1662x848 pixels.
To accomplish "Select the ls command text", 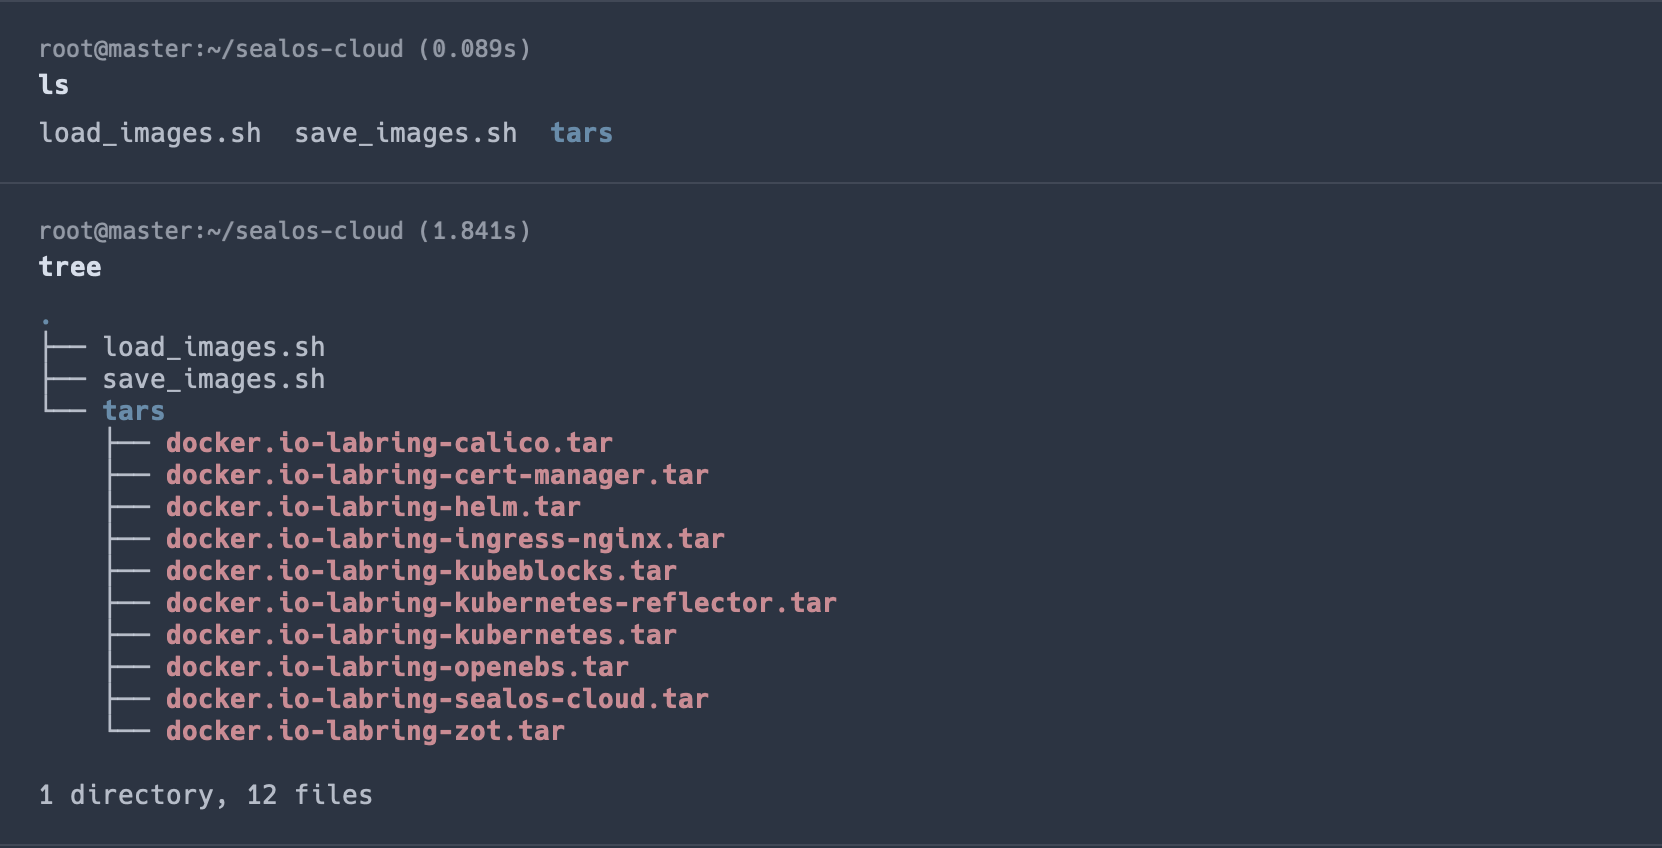I will pos(54,85).
